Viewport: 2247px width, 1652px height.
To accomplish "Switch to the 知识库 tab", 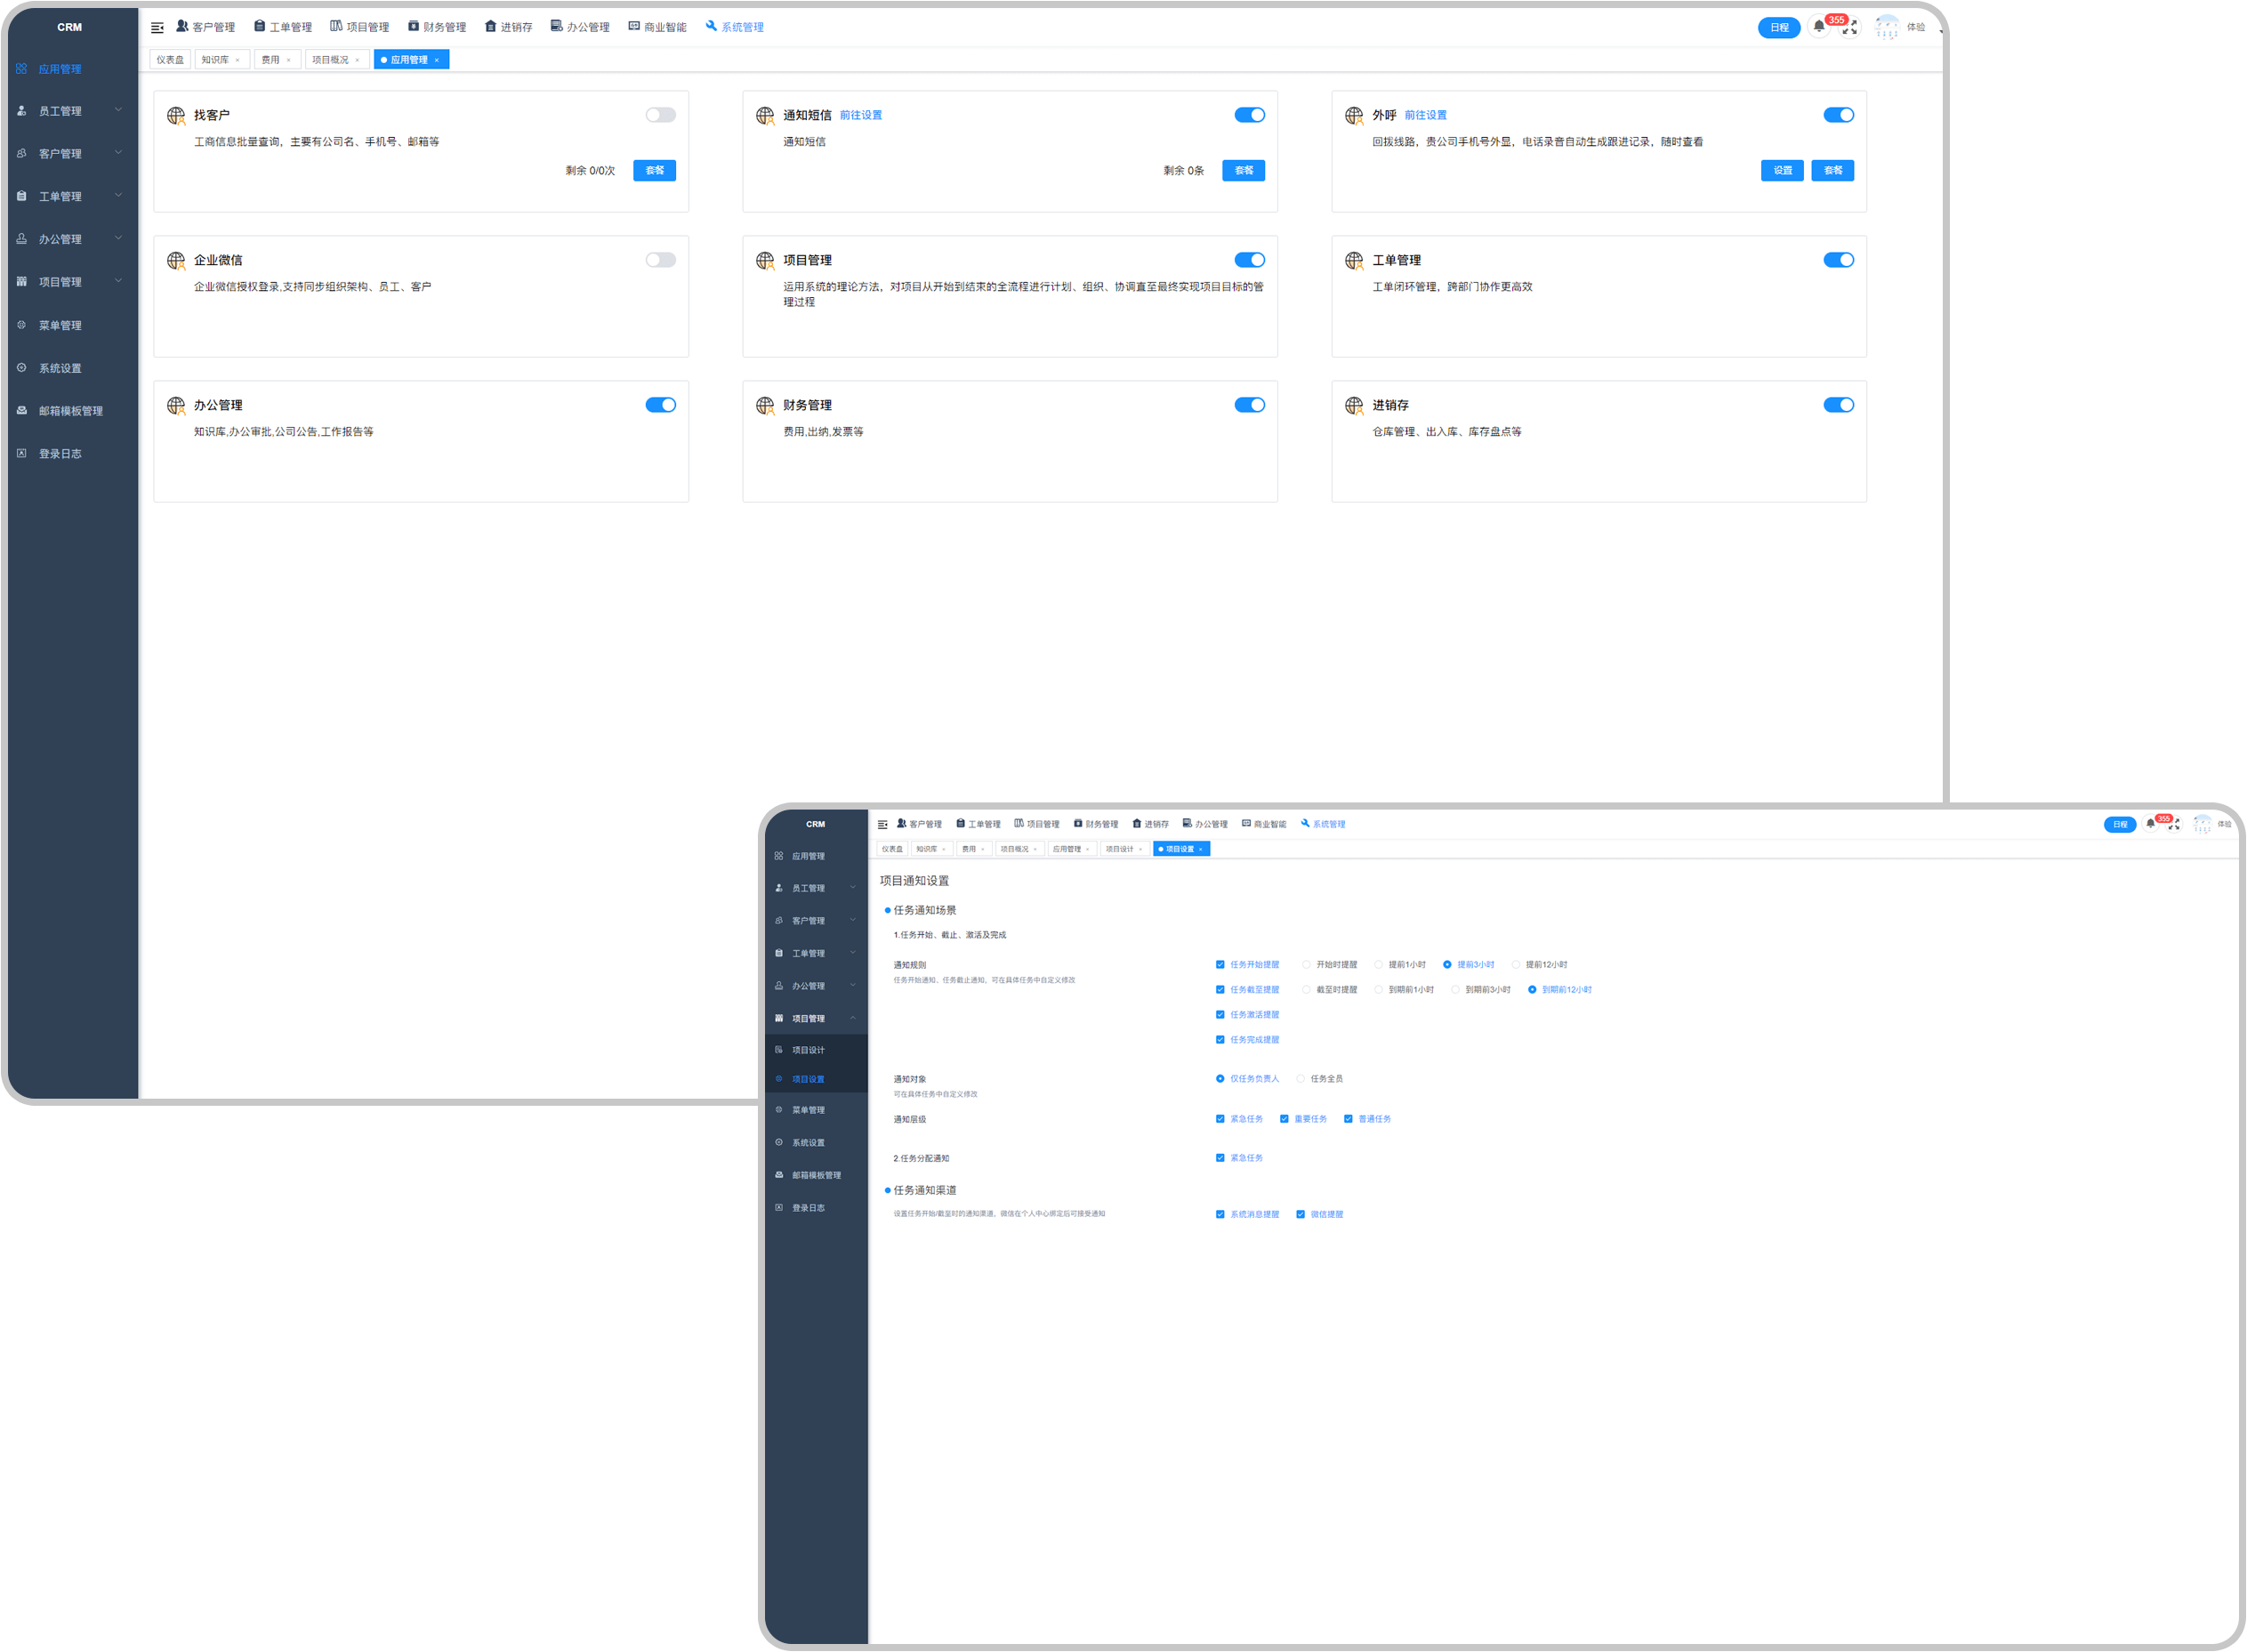I will [x=215, y=60].
